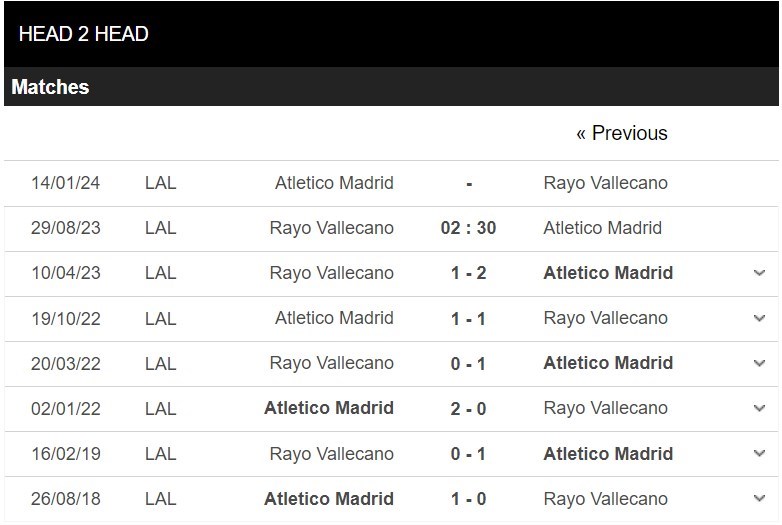Expand the 20/03/22 match row chevron

(x=759, y=363)
